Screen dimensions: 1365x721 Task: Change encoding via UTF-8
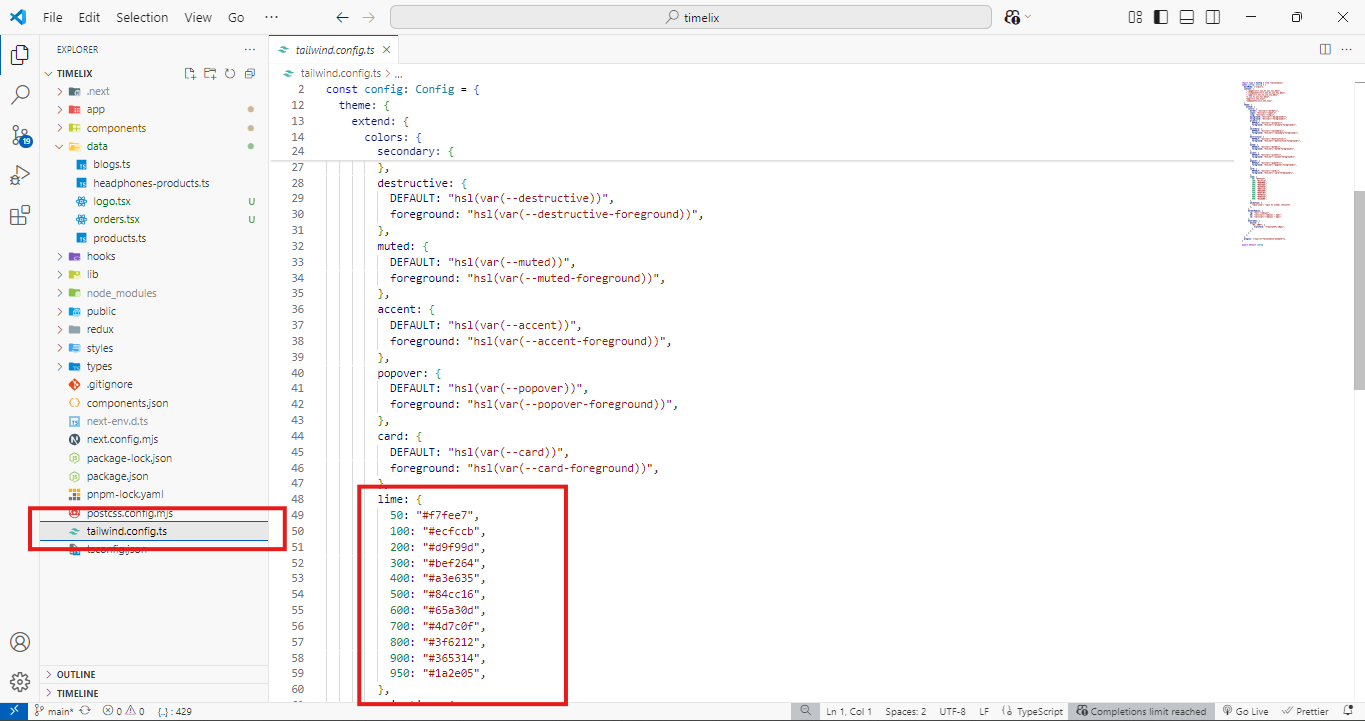pyautogui.click(x=952, y=711)
